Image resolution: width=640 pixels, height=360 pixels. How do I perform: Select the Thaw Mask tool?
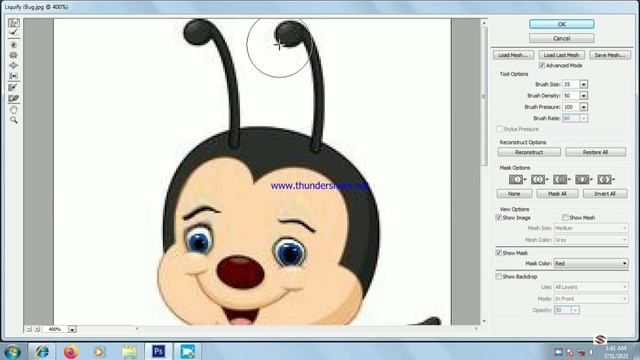13,98
